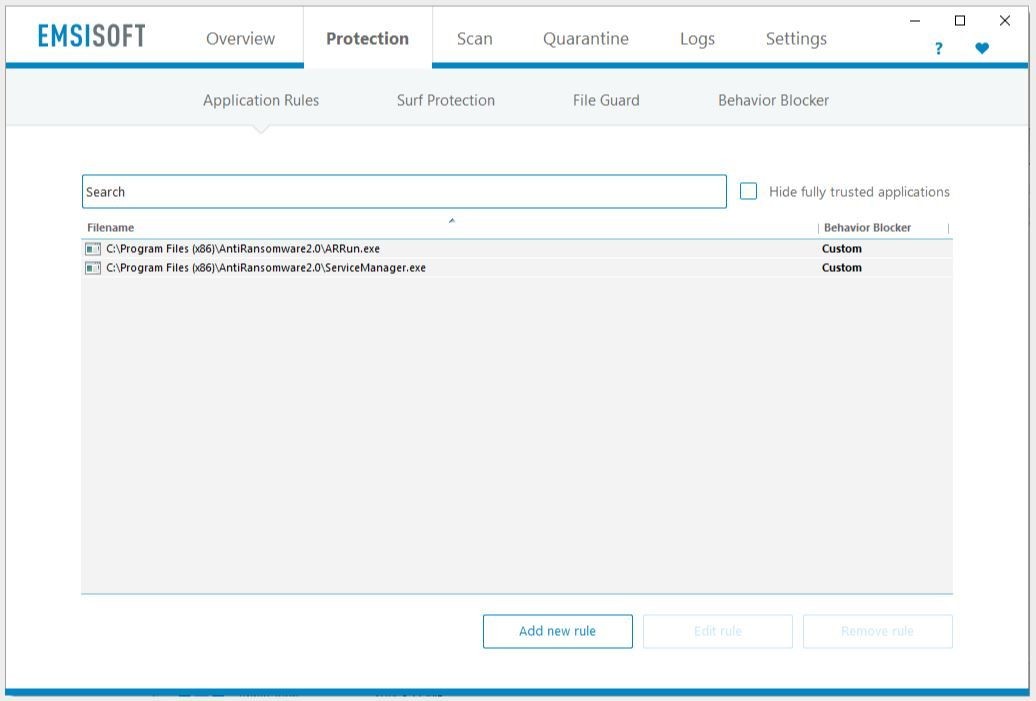Click the Emsisoft logo
The image size is (1036, 701).
(91, 37)
